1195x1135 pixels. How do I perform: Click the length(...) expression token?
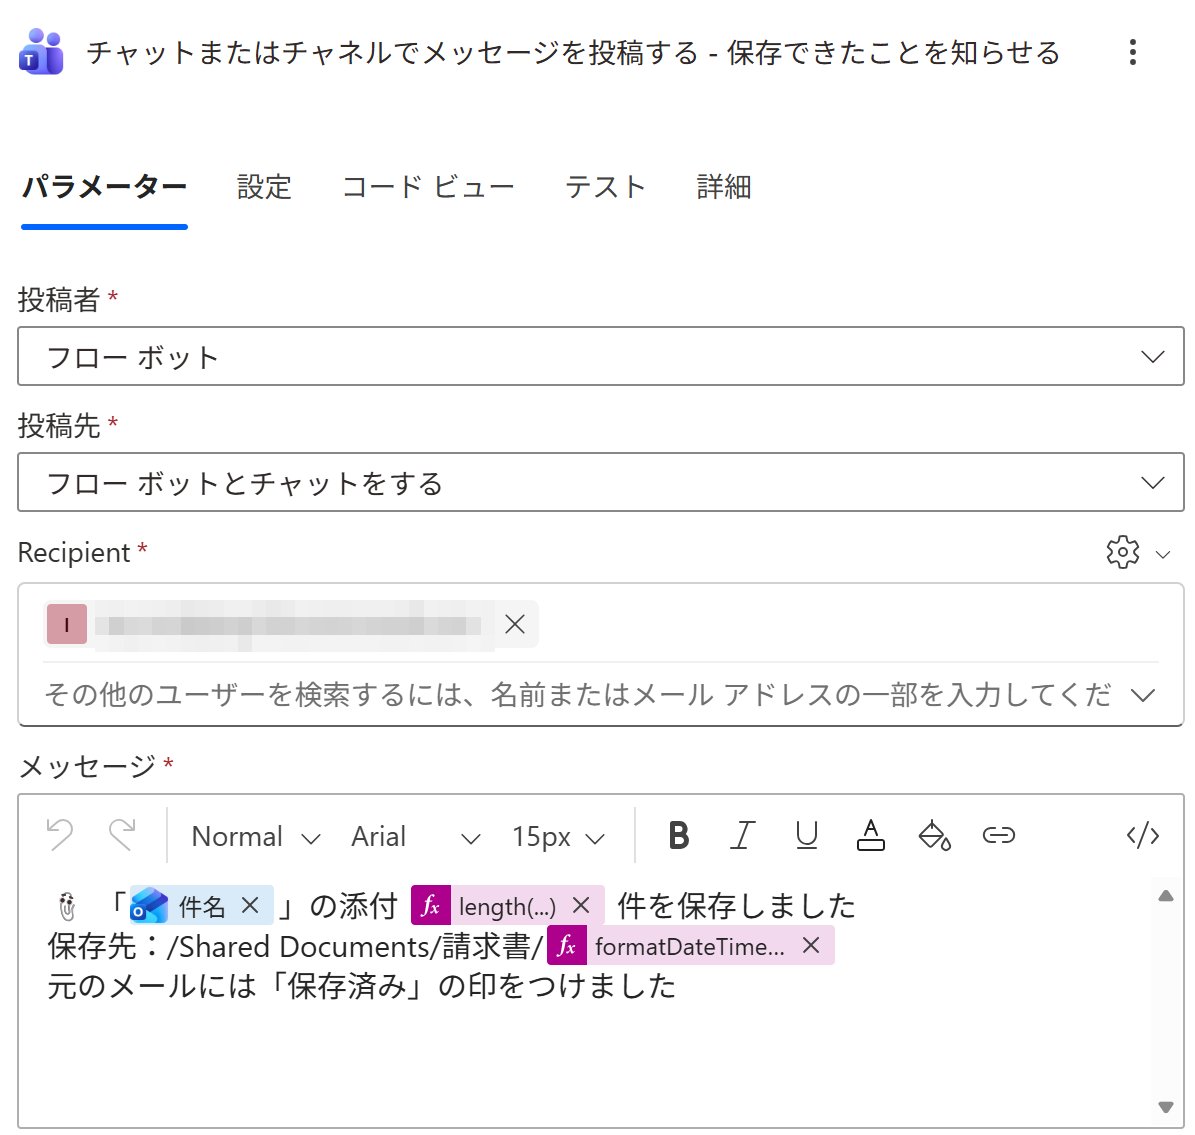508,906
